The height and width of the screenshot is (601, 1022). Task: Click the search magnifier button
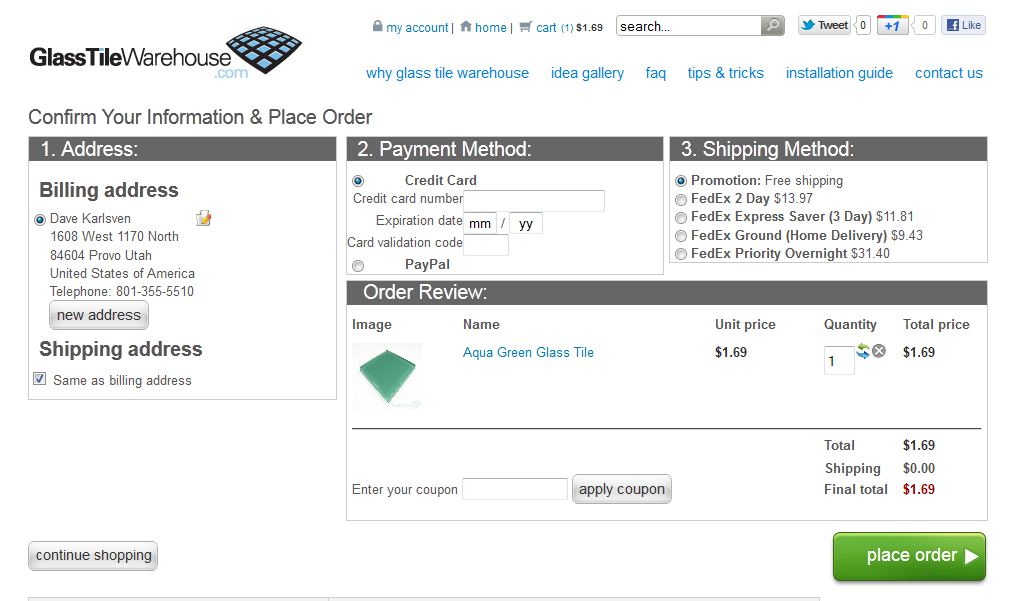pyautogui.click(x=772, y=26)
